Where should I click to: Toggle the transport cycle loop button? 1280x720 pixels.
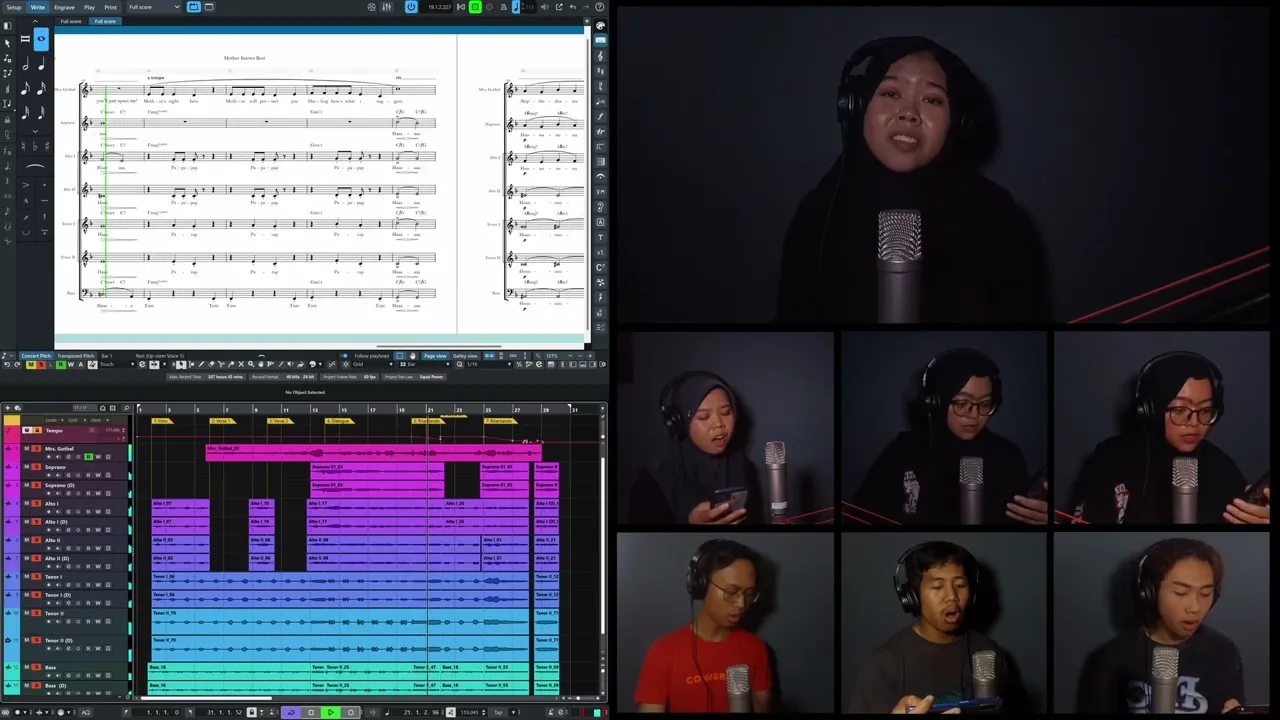click(291, 712)
